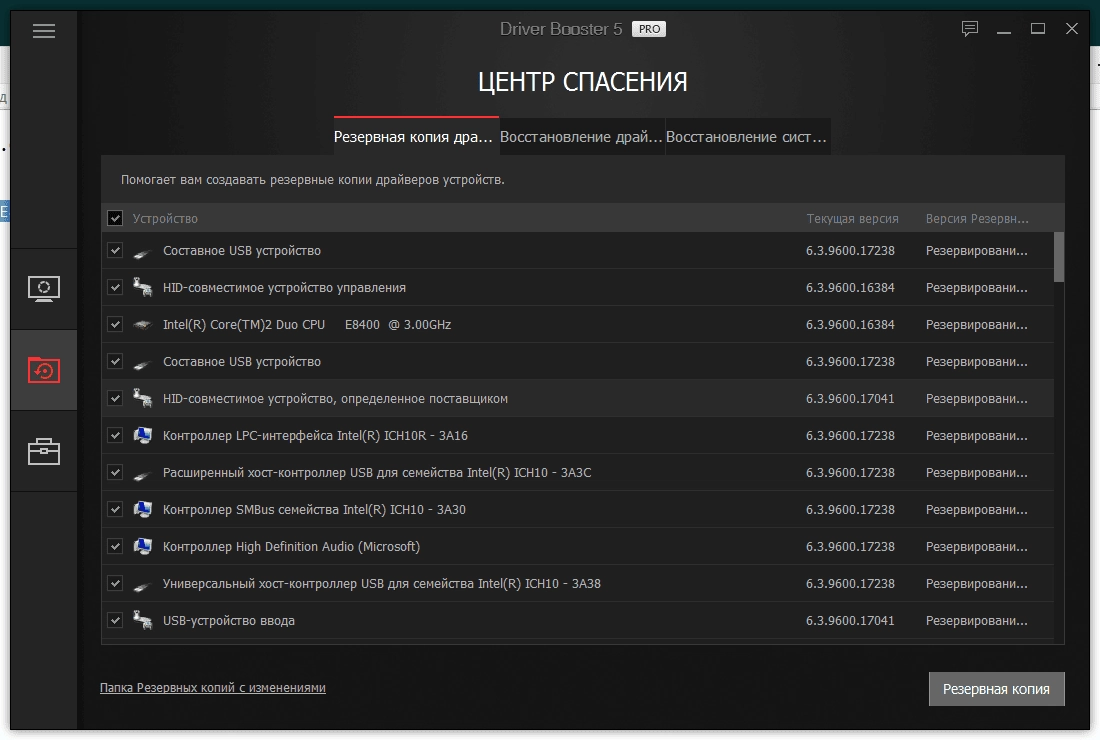Sort by Версия Резервн... column header

click(977, 219)
